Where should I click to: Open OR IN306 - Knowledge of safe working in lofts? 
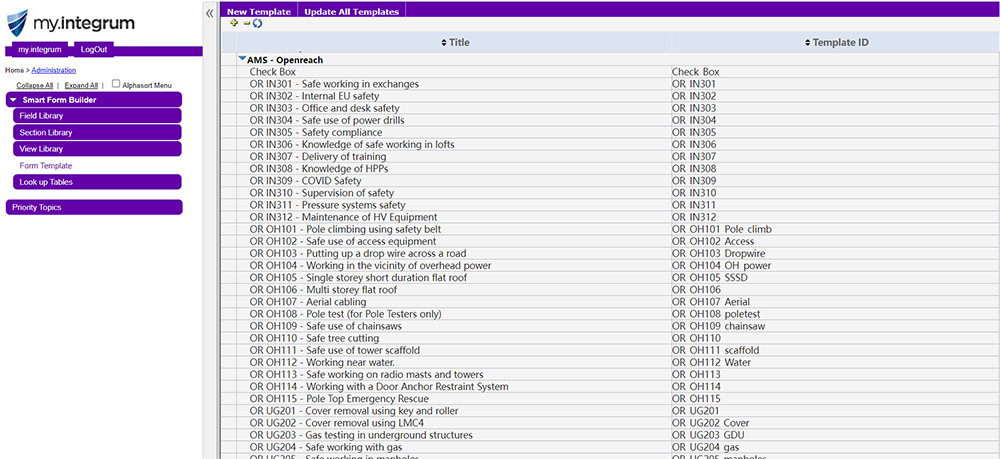click(x=352, y=145)
